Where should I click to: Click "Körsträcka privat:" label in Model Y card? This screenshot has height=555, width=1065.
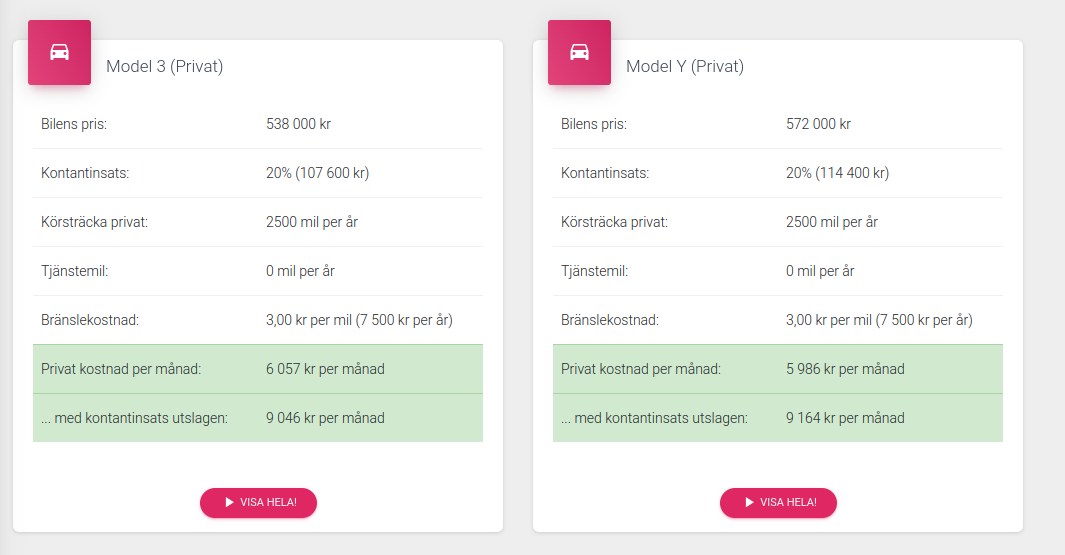[614, 222]
